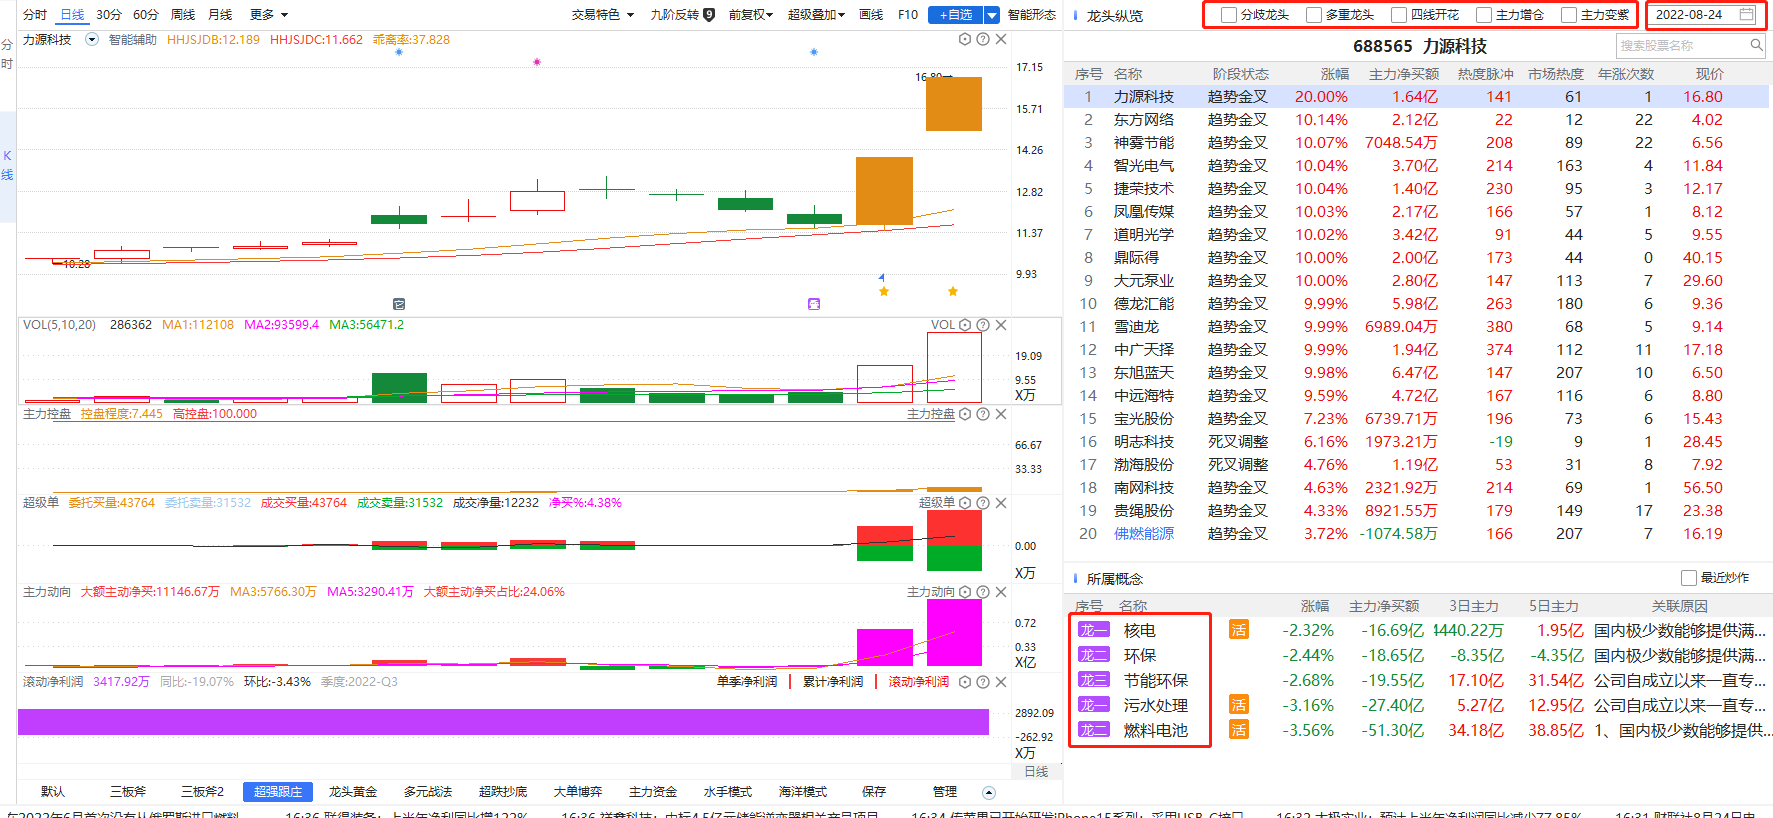Expand the 更多 period dropdown
The image size is (1773, 818).
click(269, 15)
